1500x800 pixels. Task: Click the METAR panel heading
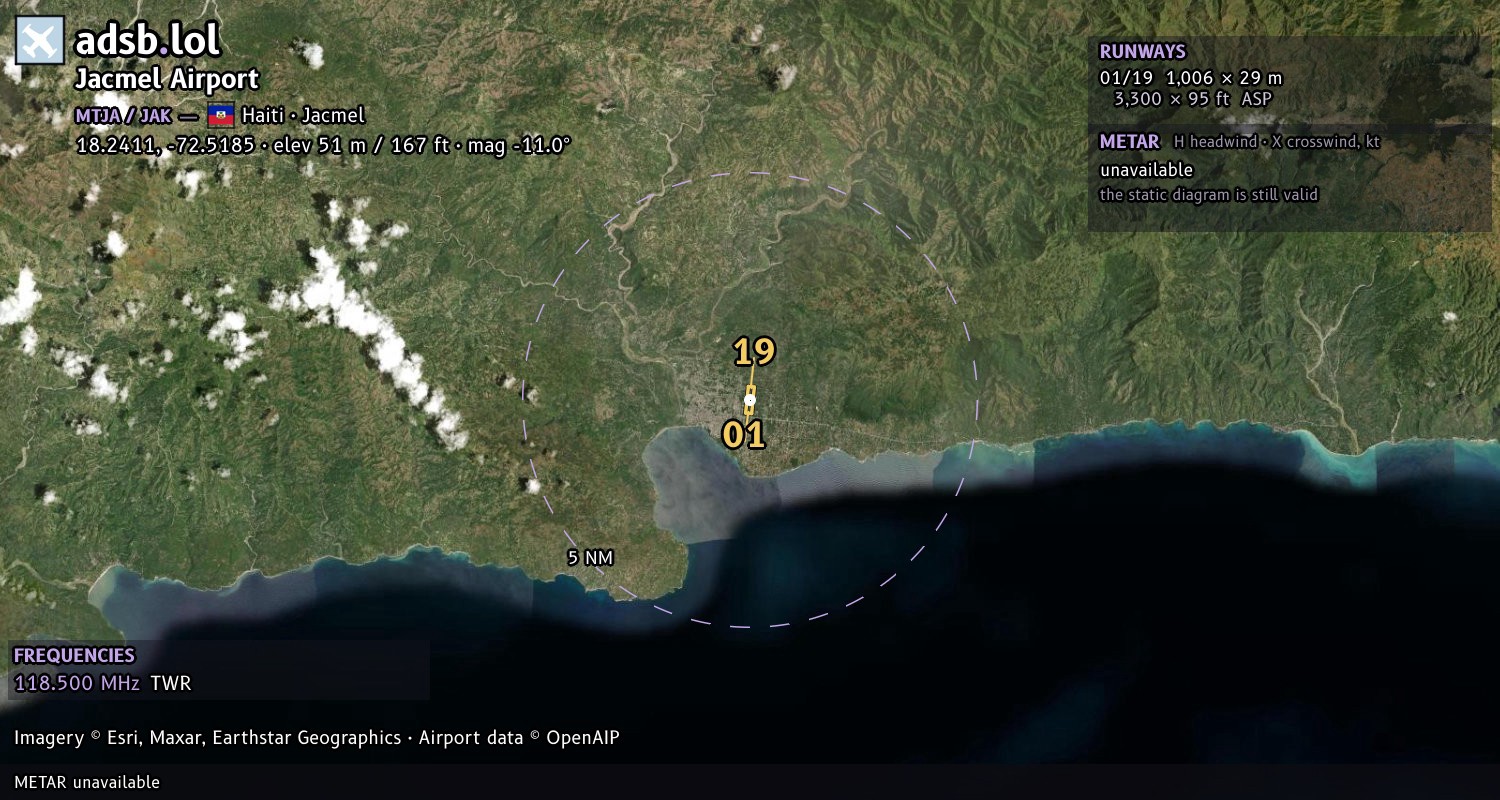tap(1129, 142)
